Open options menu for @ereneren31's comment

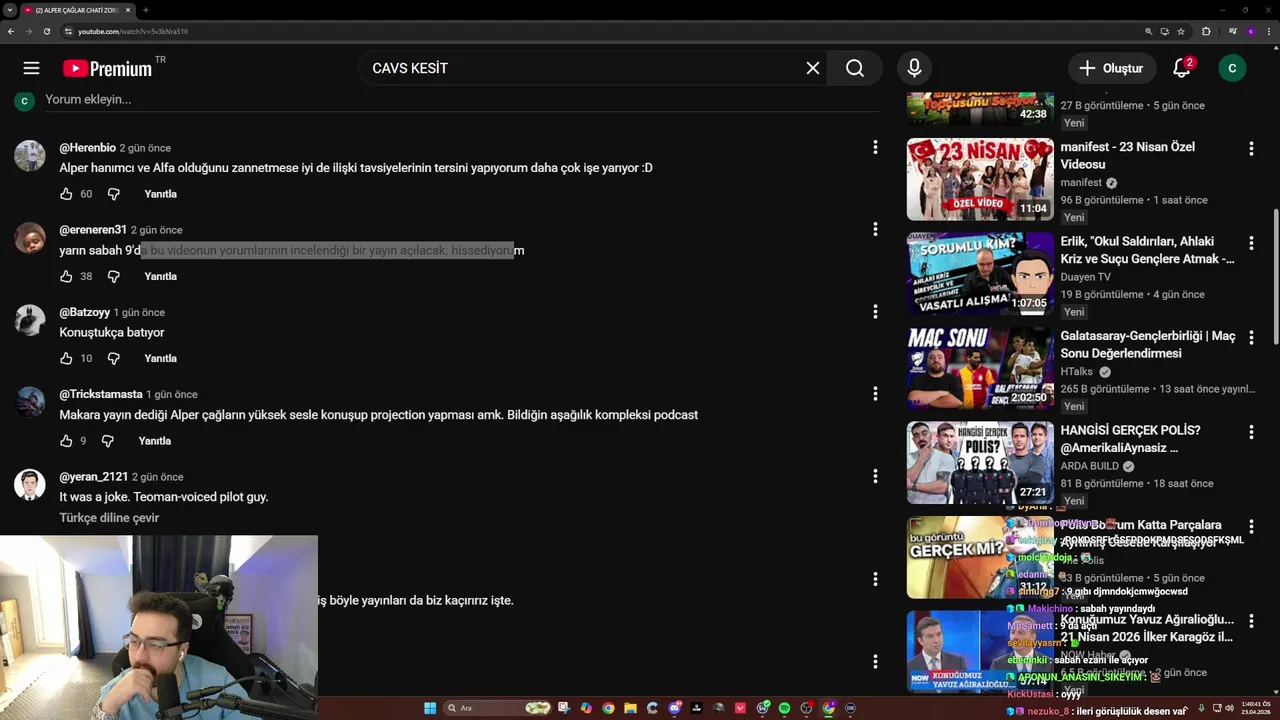(x=875, y=229)
